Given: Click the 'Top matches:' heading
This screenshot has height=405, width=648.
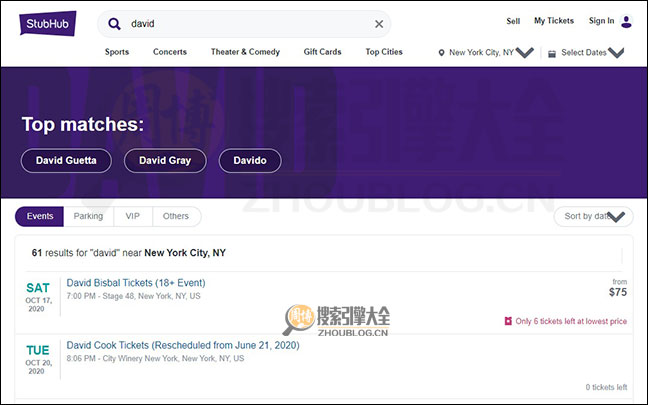Looking at the screenshot, I should [83, 124].
